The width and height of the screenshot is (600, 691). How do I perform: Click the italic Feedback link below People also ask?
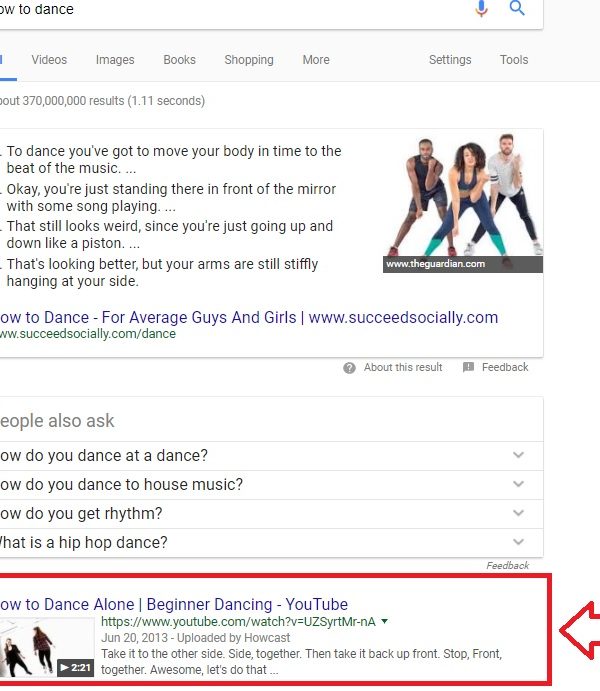click(x=507, y=565)
